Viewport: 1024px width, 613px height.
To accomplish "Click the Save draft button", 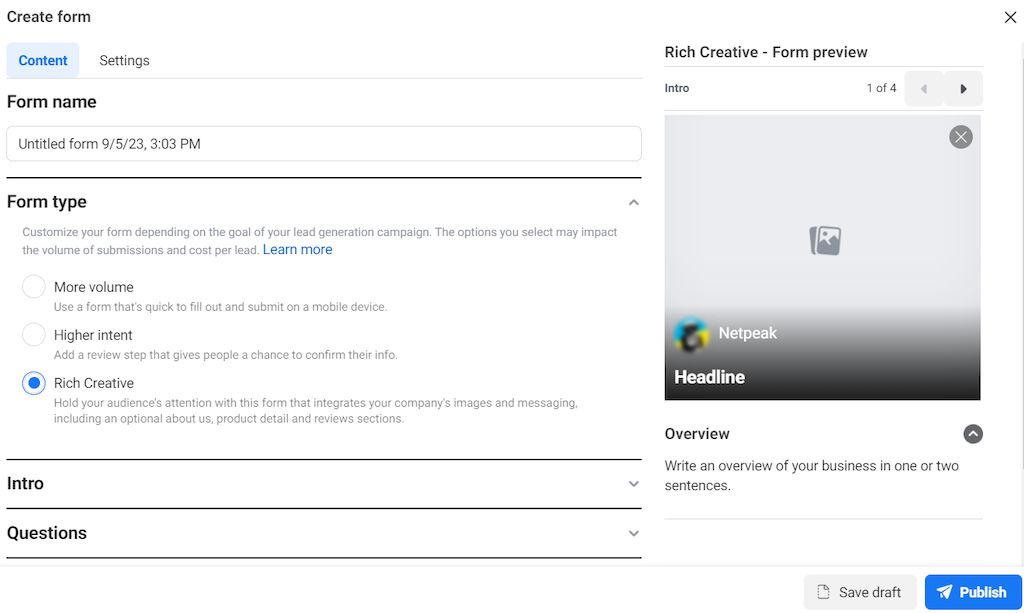I will pos(860,592).
